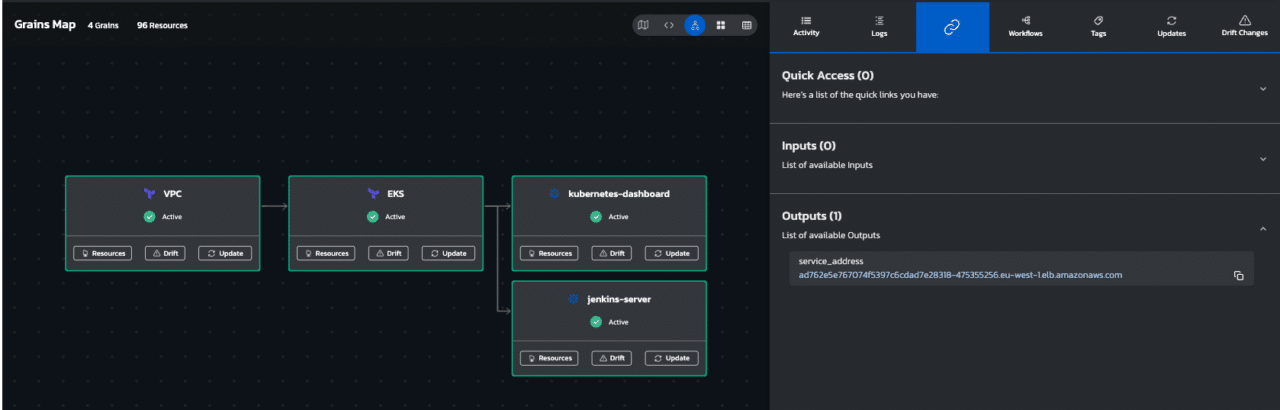
Task: Open the Drift Changes tab
Action: [1244, 27]
